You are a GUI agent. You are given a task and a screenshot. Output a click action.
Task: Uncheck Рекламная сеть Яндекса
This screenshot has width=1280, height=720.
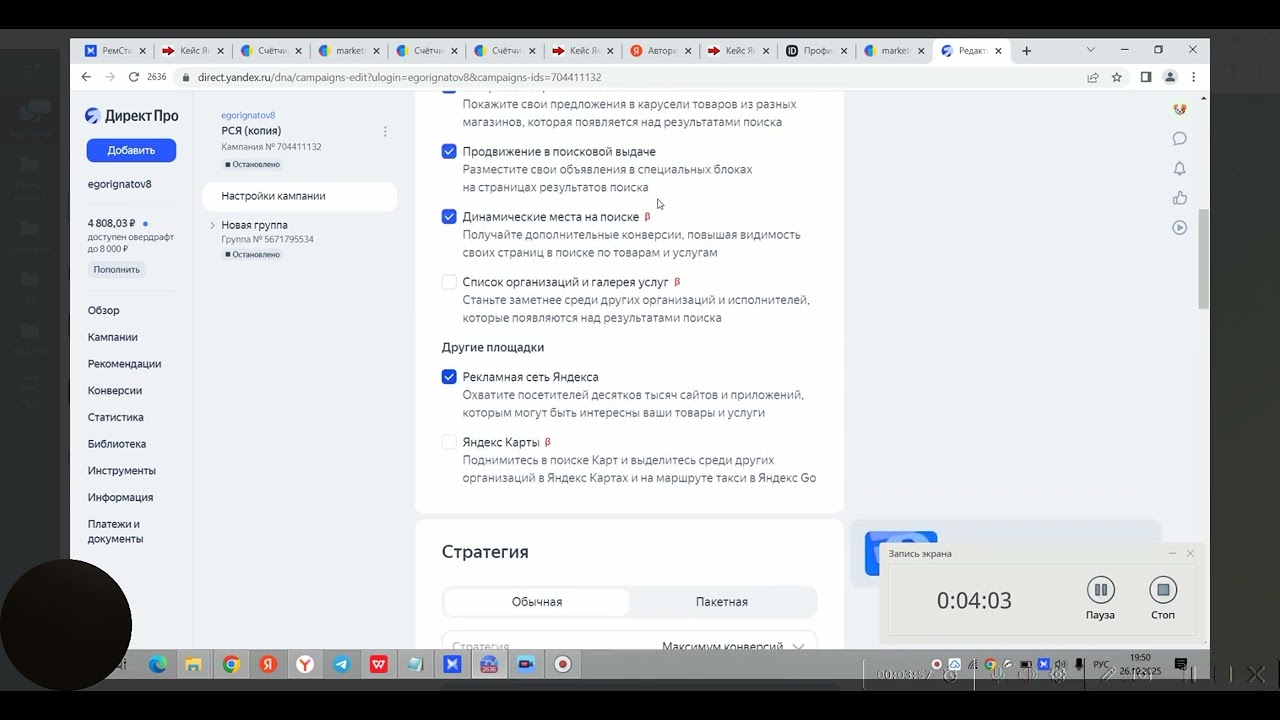click(x=449, y=377)
